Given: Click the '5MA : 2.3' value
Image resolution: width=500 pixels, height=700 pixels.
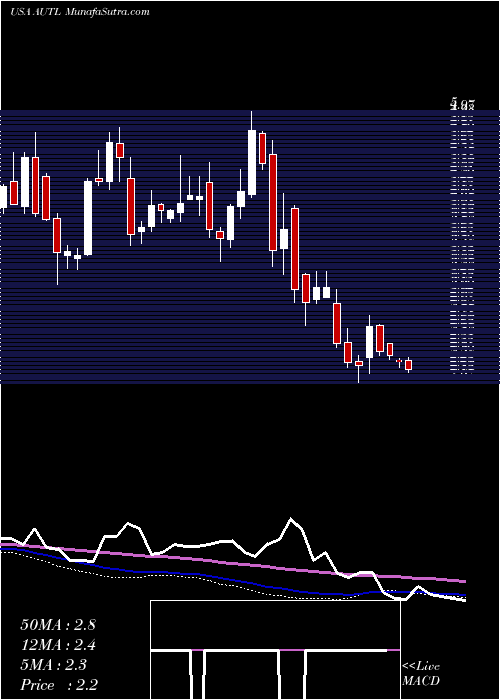Looking at the screenshot, I should [54, 665].
